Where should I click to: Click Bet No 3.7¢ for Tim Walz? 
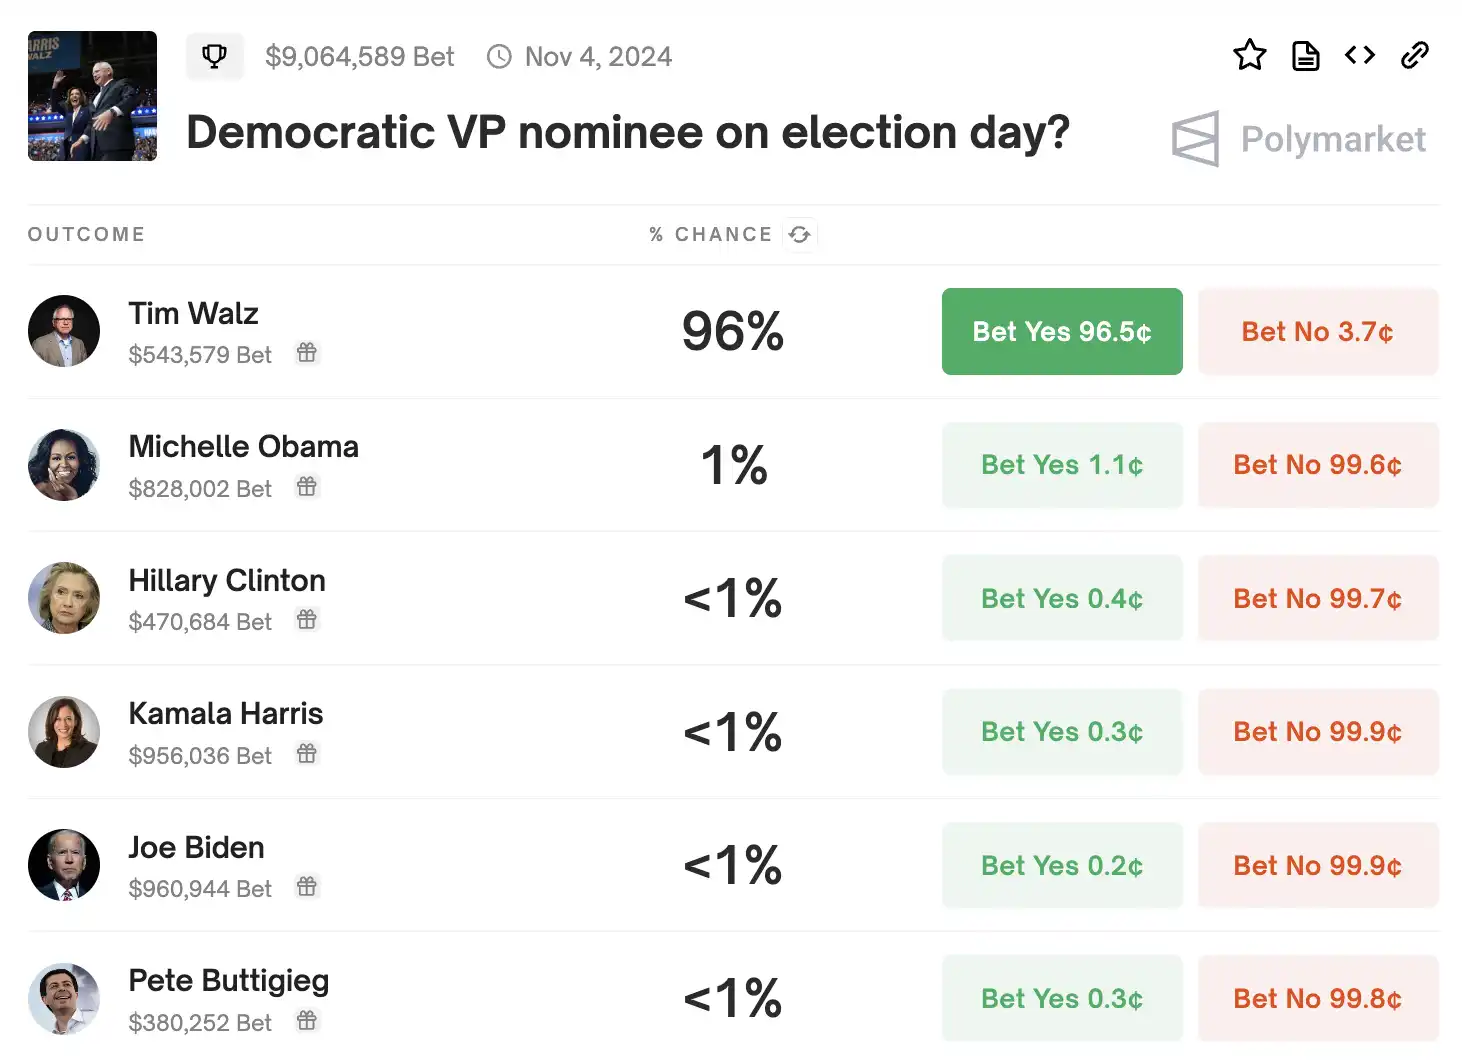coord(1317,332)
